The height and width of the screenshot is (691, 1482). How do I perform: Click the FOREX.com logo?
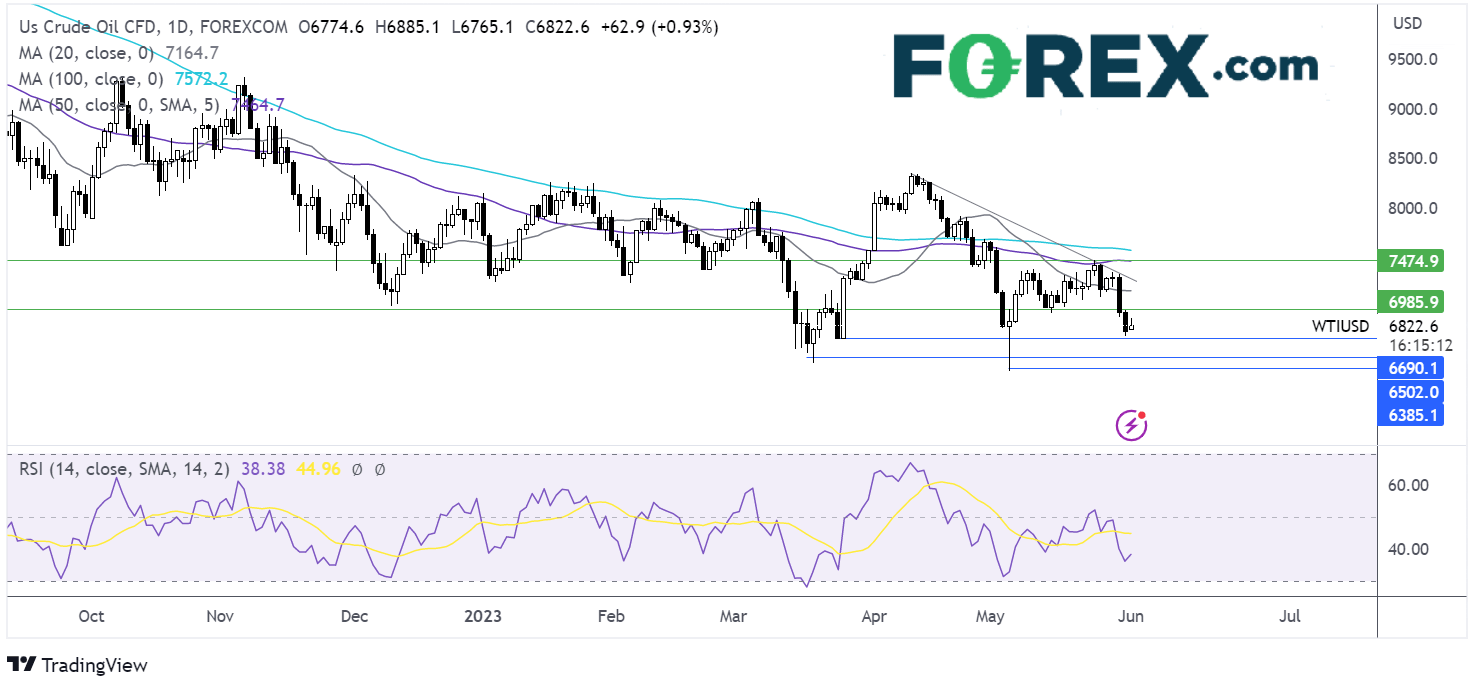1105,65
